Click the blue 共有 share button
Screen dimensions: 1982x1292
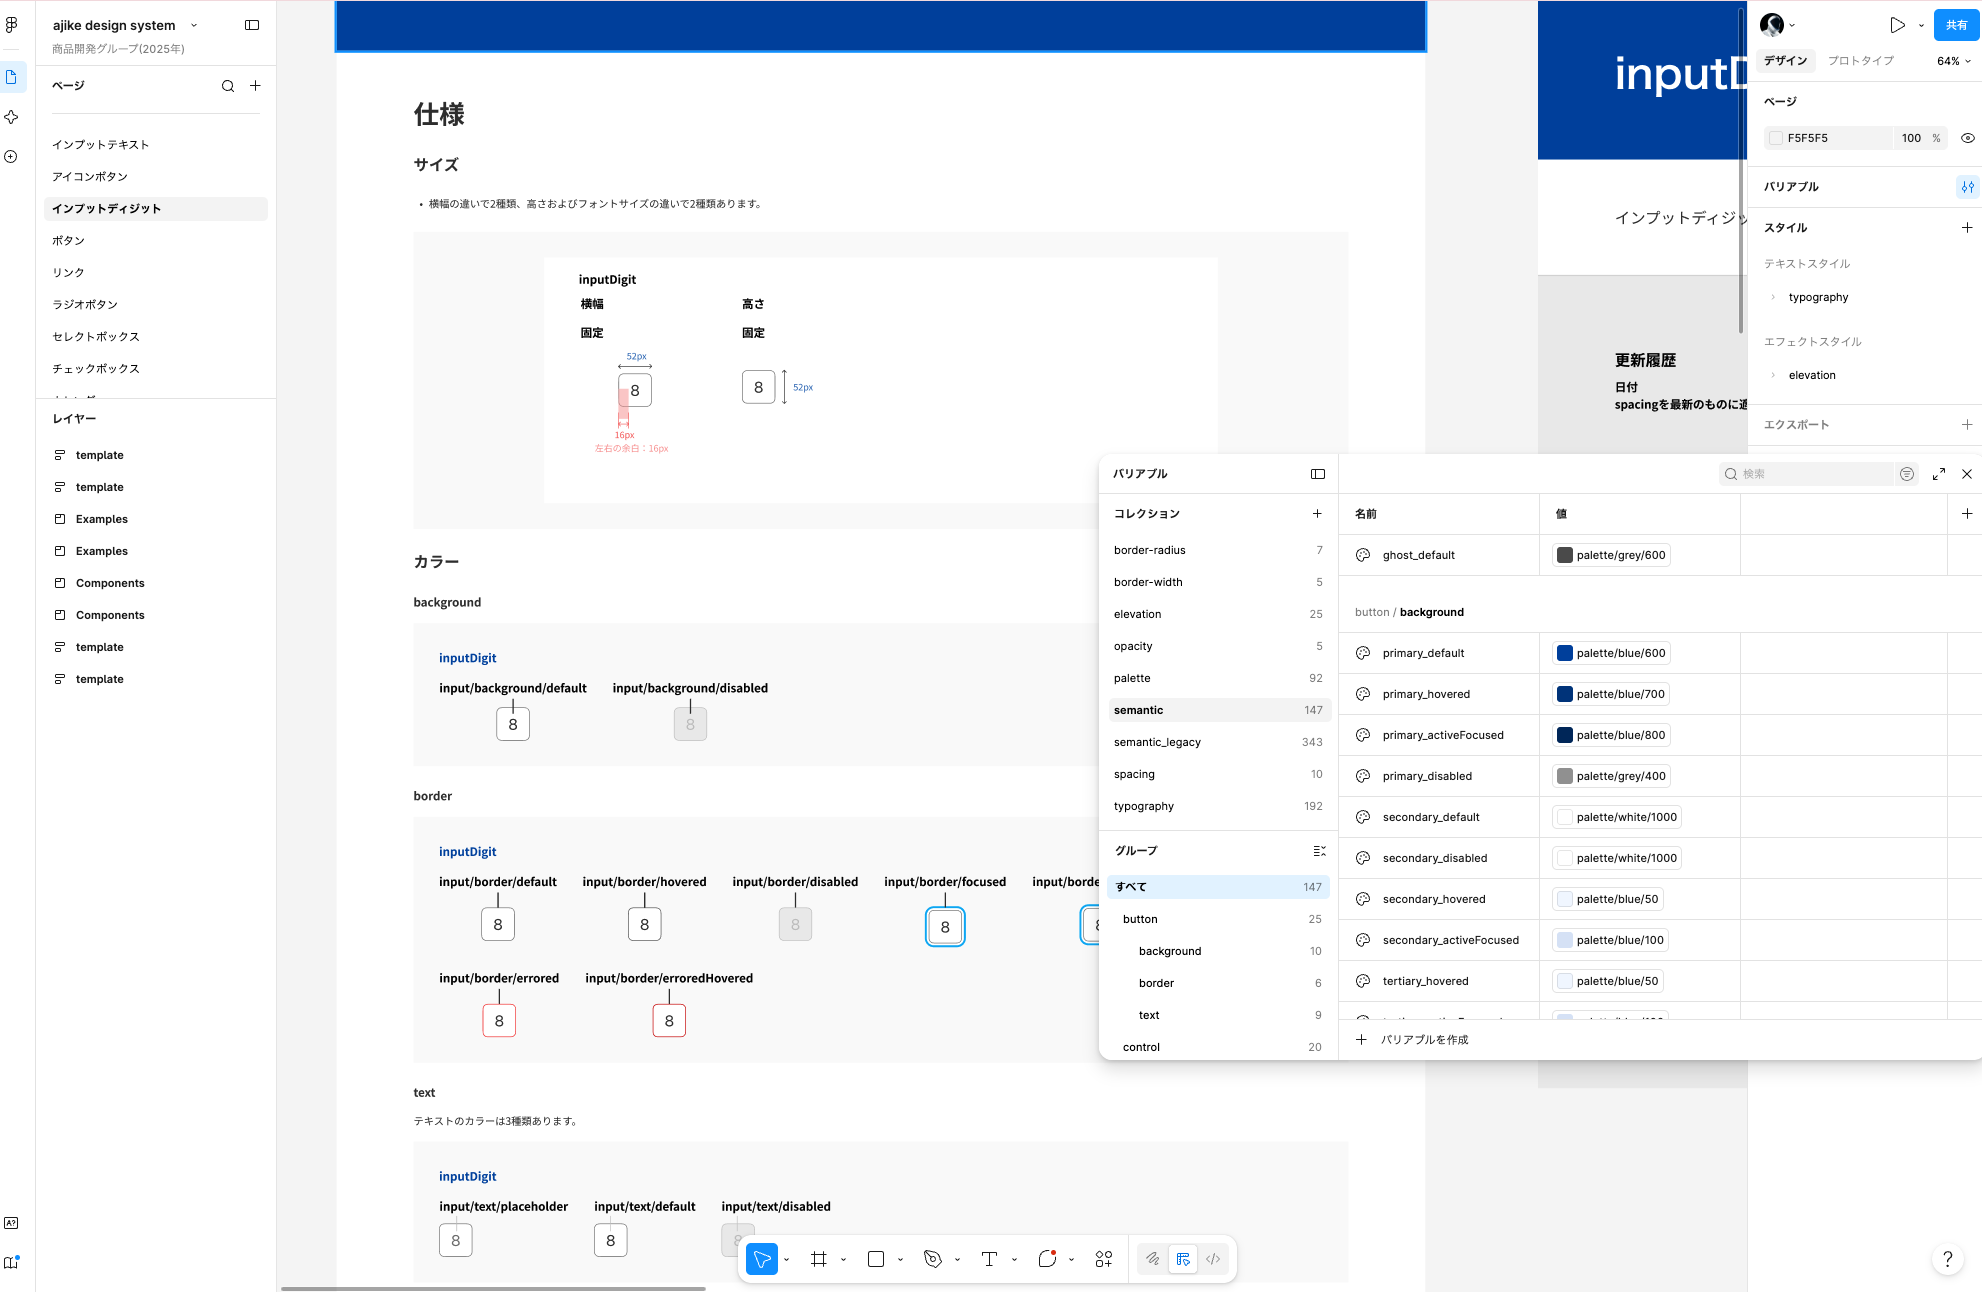click(x=1956, y=25)
